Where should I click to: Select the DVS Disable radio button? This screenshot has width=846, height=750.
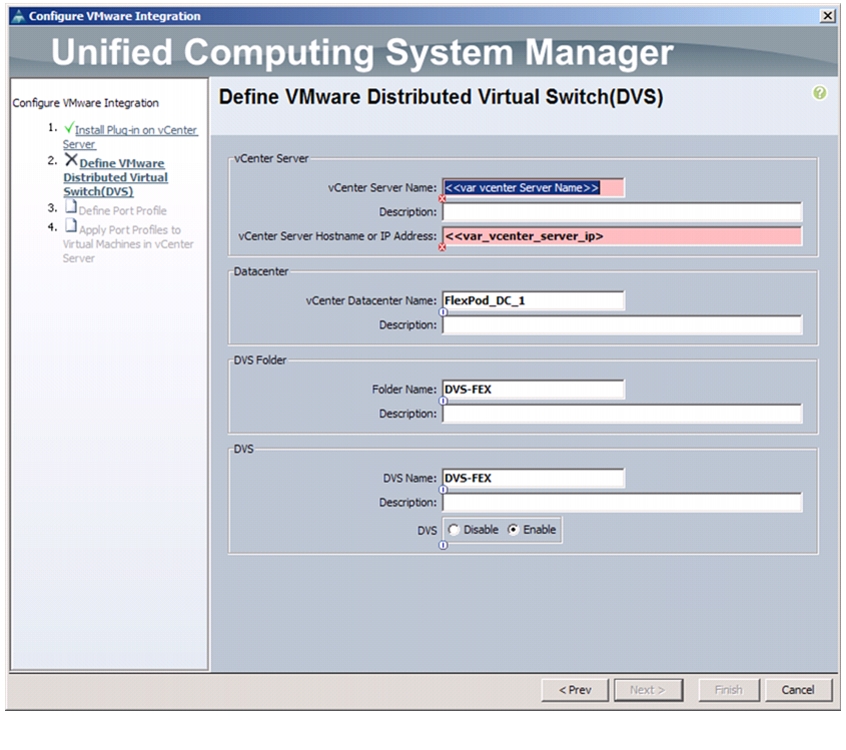[x=454, y=530]
